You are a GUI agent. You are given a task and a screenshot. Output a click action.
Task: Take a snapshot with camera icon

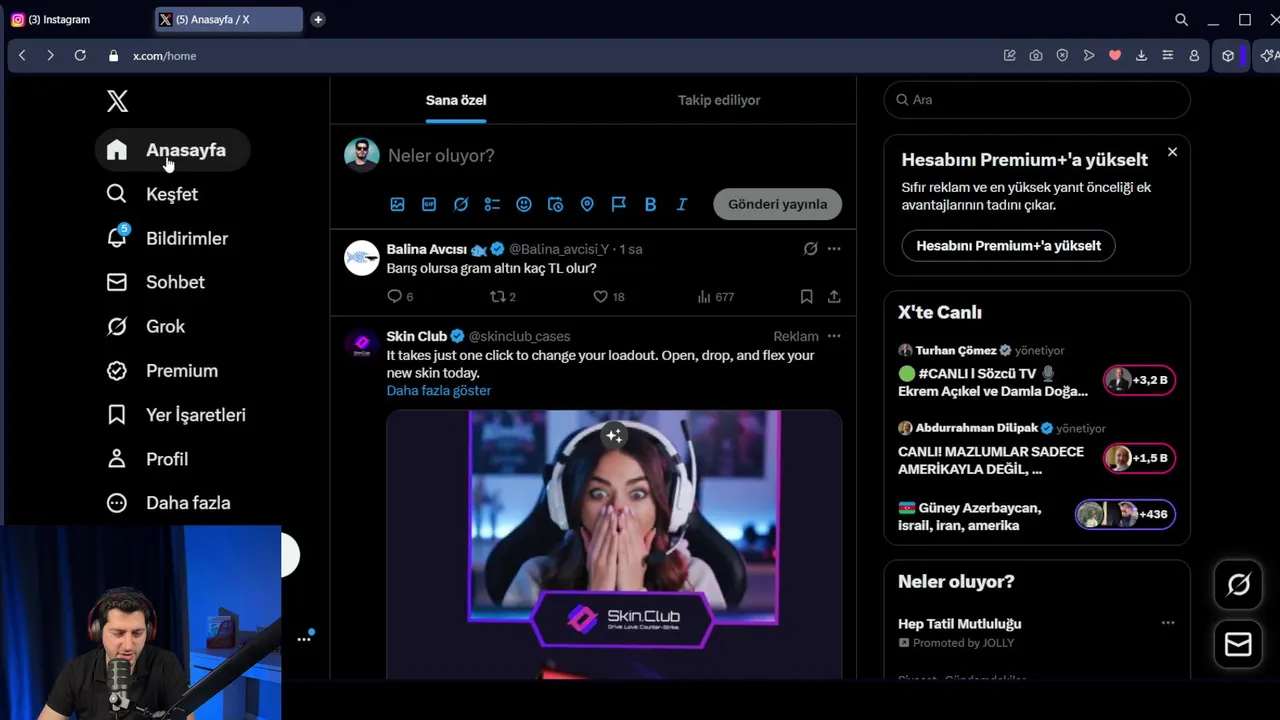tap(1036, 56)
